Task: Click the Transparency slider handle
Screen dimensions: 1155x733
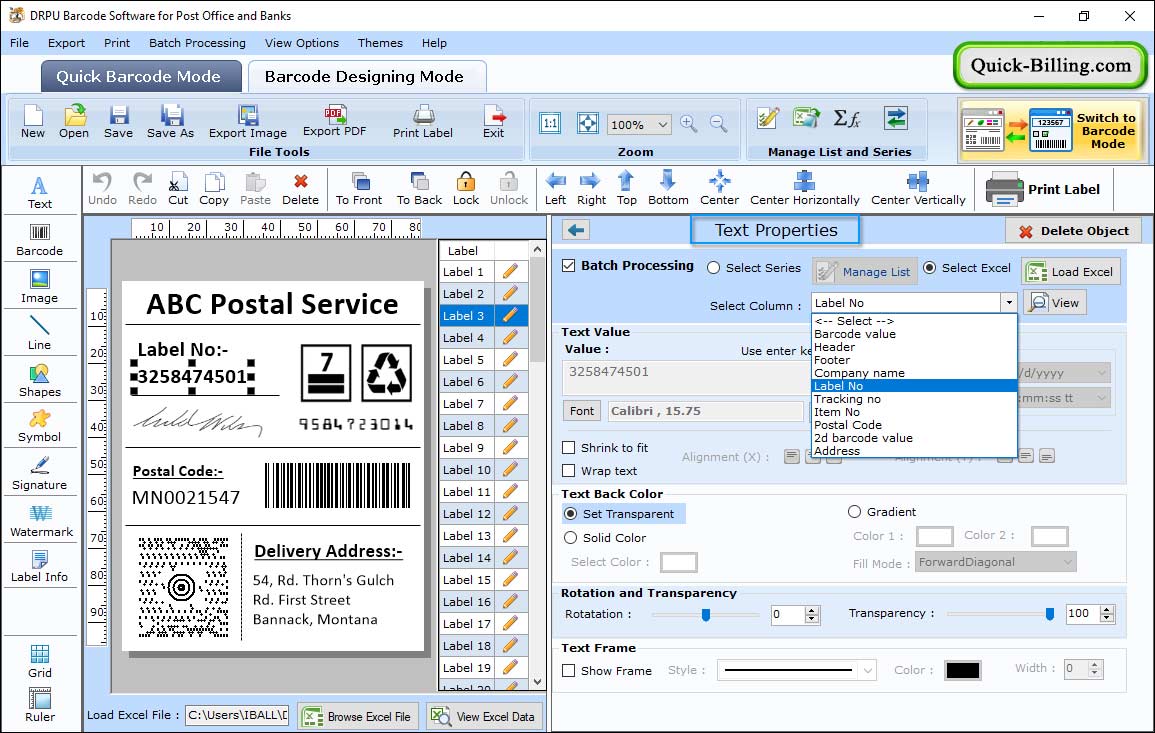Action: 1050,614
